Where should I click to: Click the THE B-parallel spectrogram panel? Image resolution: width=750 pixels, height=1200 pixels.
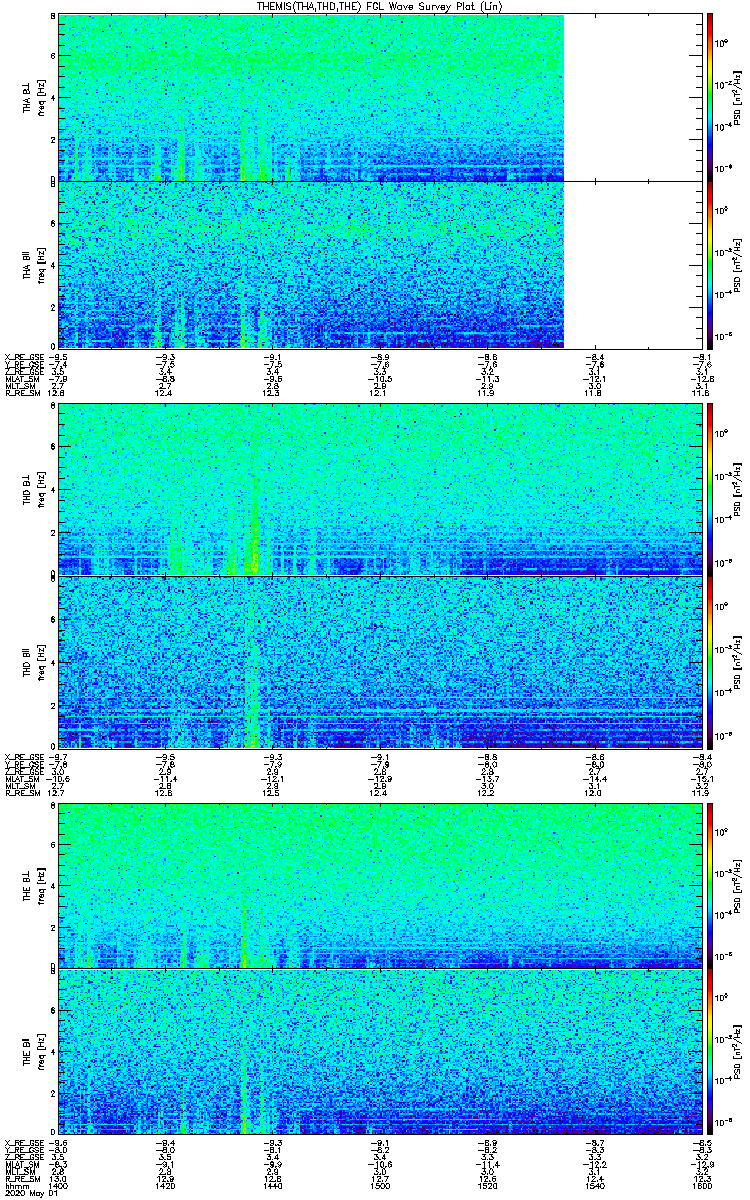coord(379,1051)
